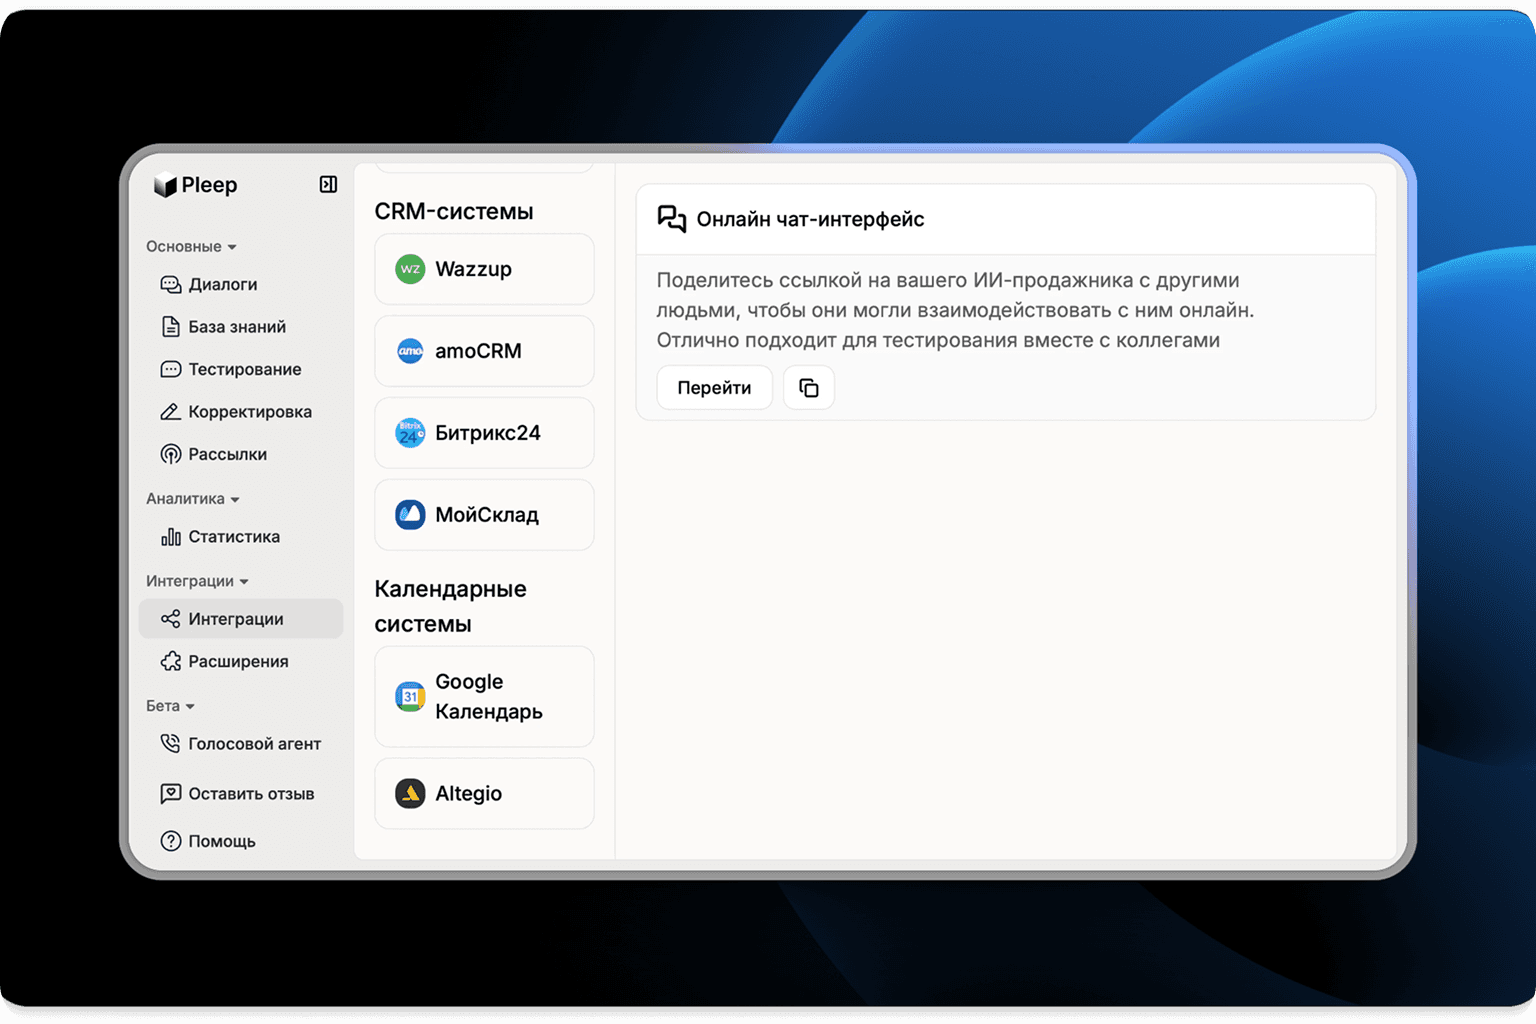Choose the МойСклад integration

pos(484,515)
